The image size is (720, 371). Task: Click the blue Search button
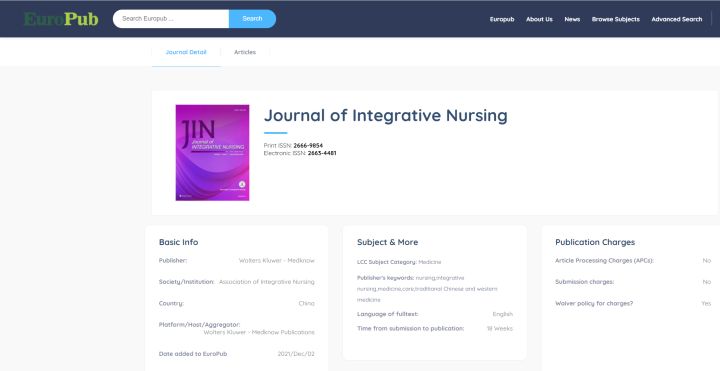(253, 19)
